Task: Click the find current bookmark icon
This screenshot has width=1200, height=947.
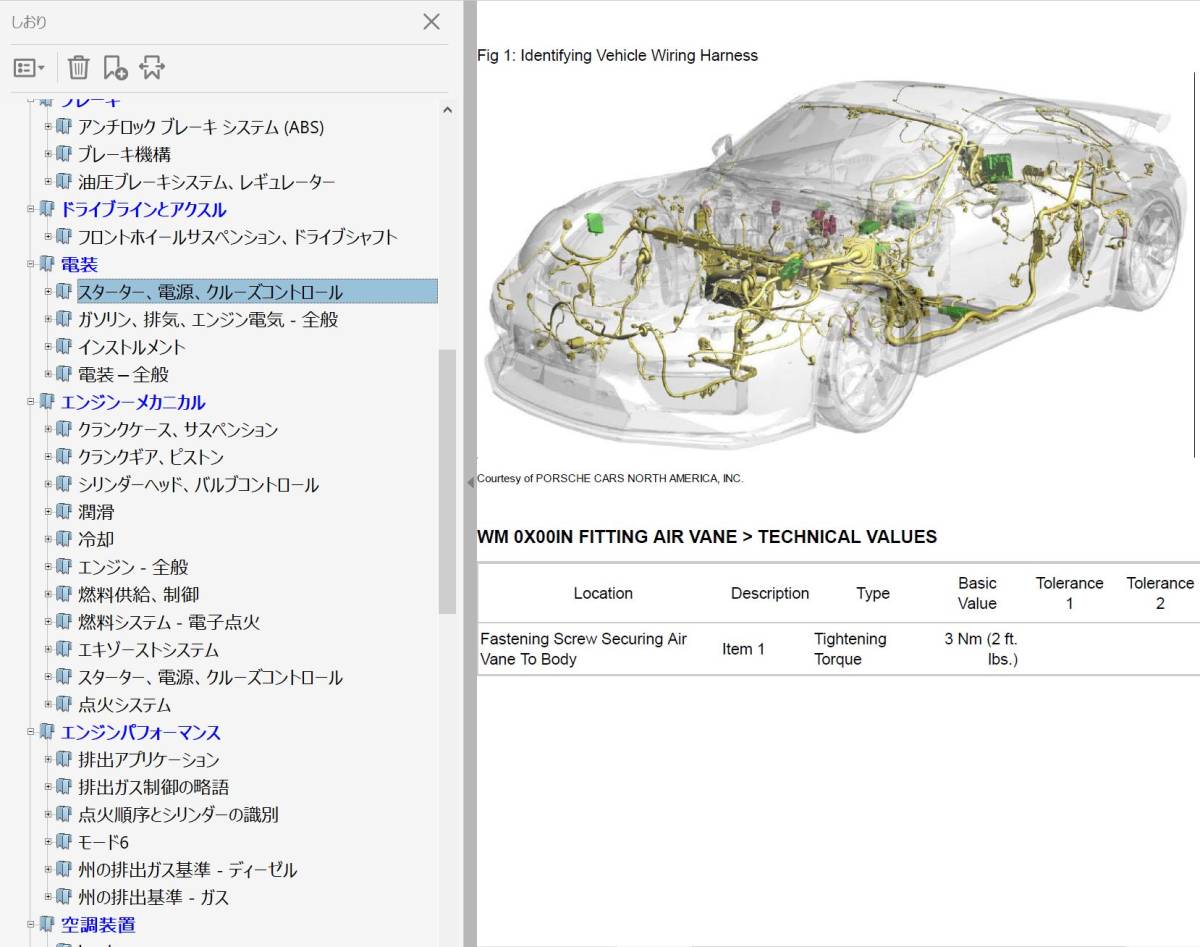Action: pos(152,67)
